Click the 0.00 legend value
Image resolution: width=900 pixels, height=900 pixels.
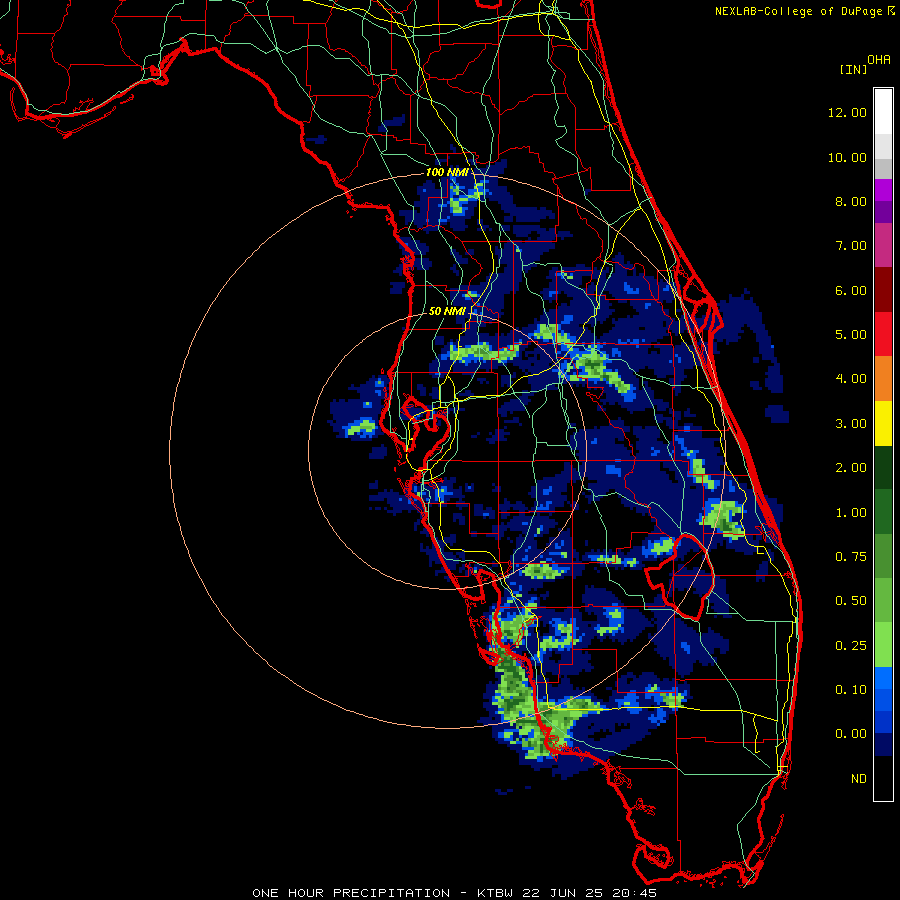click(851, 734)
